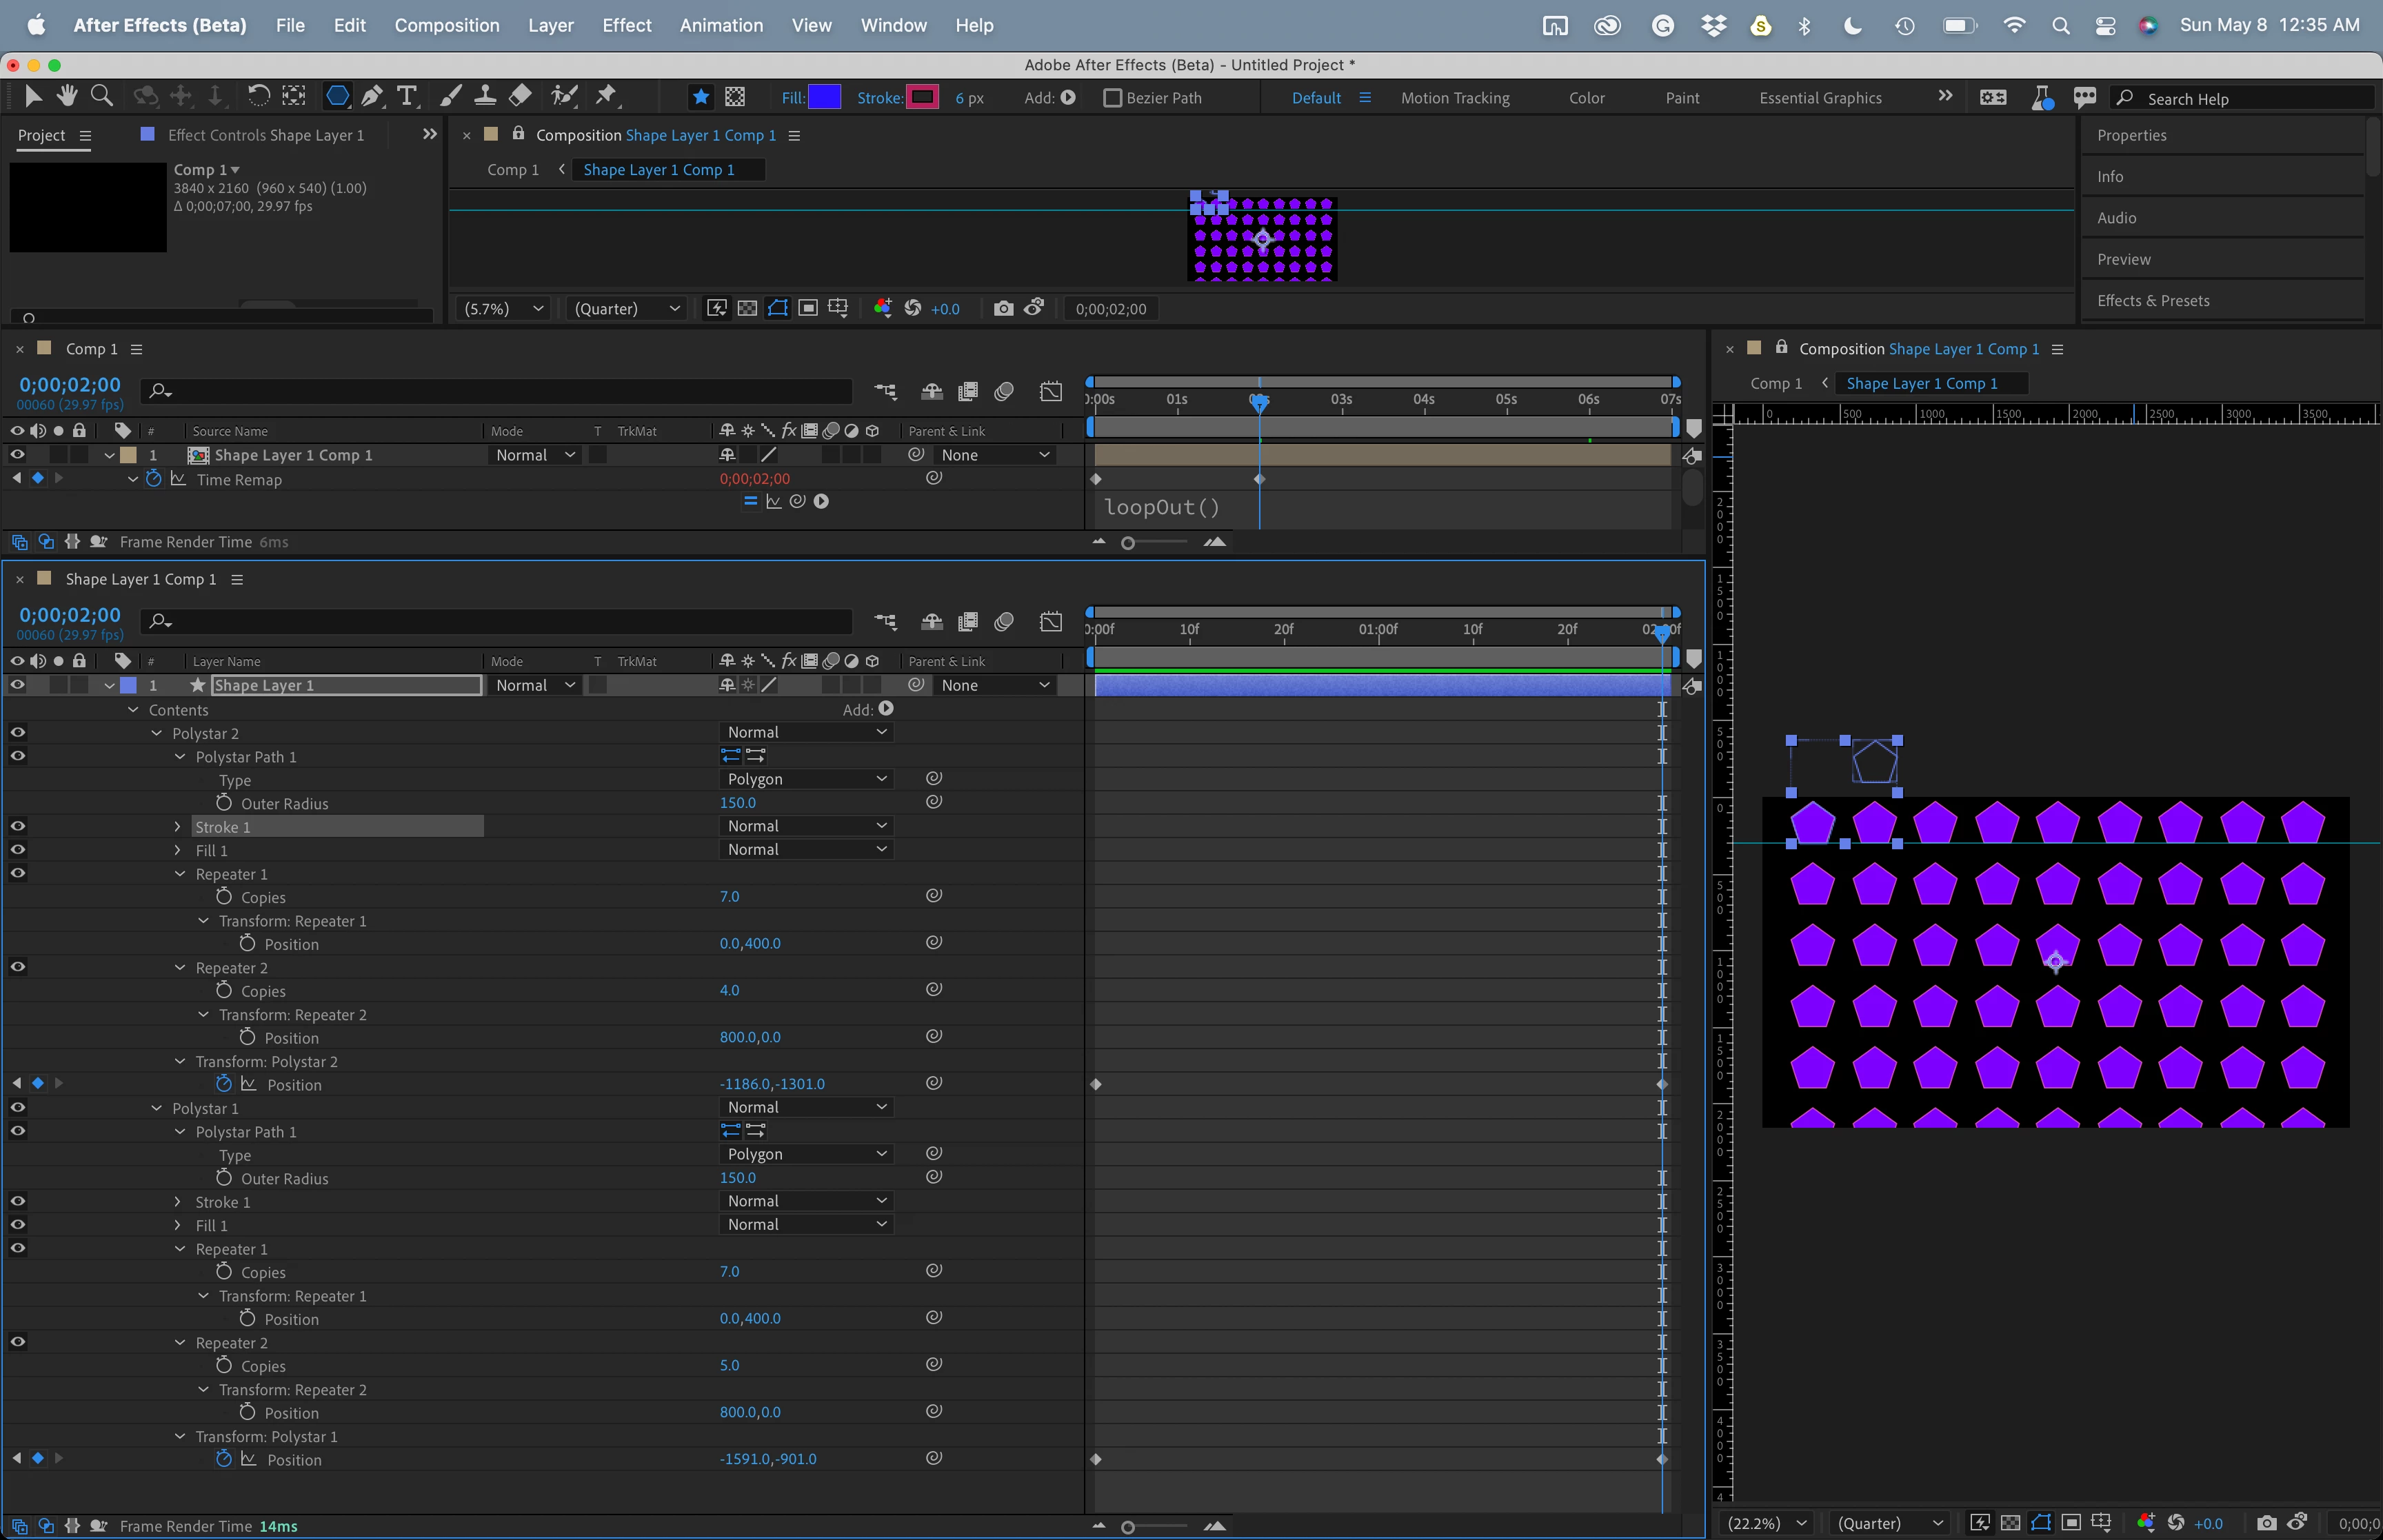Screen dimensions: 2383x1540
Task: Select the Clone Stamp tool
Action: (x=485, y=96)
